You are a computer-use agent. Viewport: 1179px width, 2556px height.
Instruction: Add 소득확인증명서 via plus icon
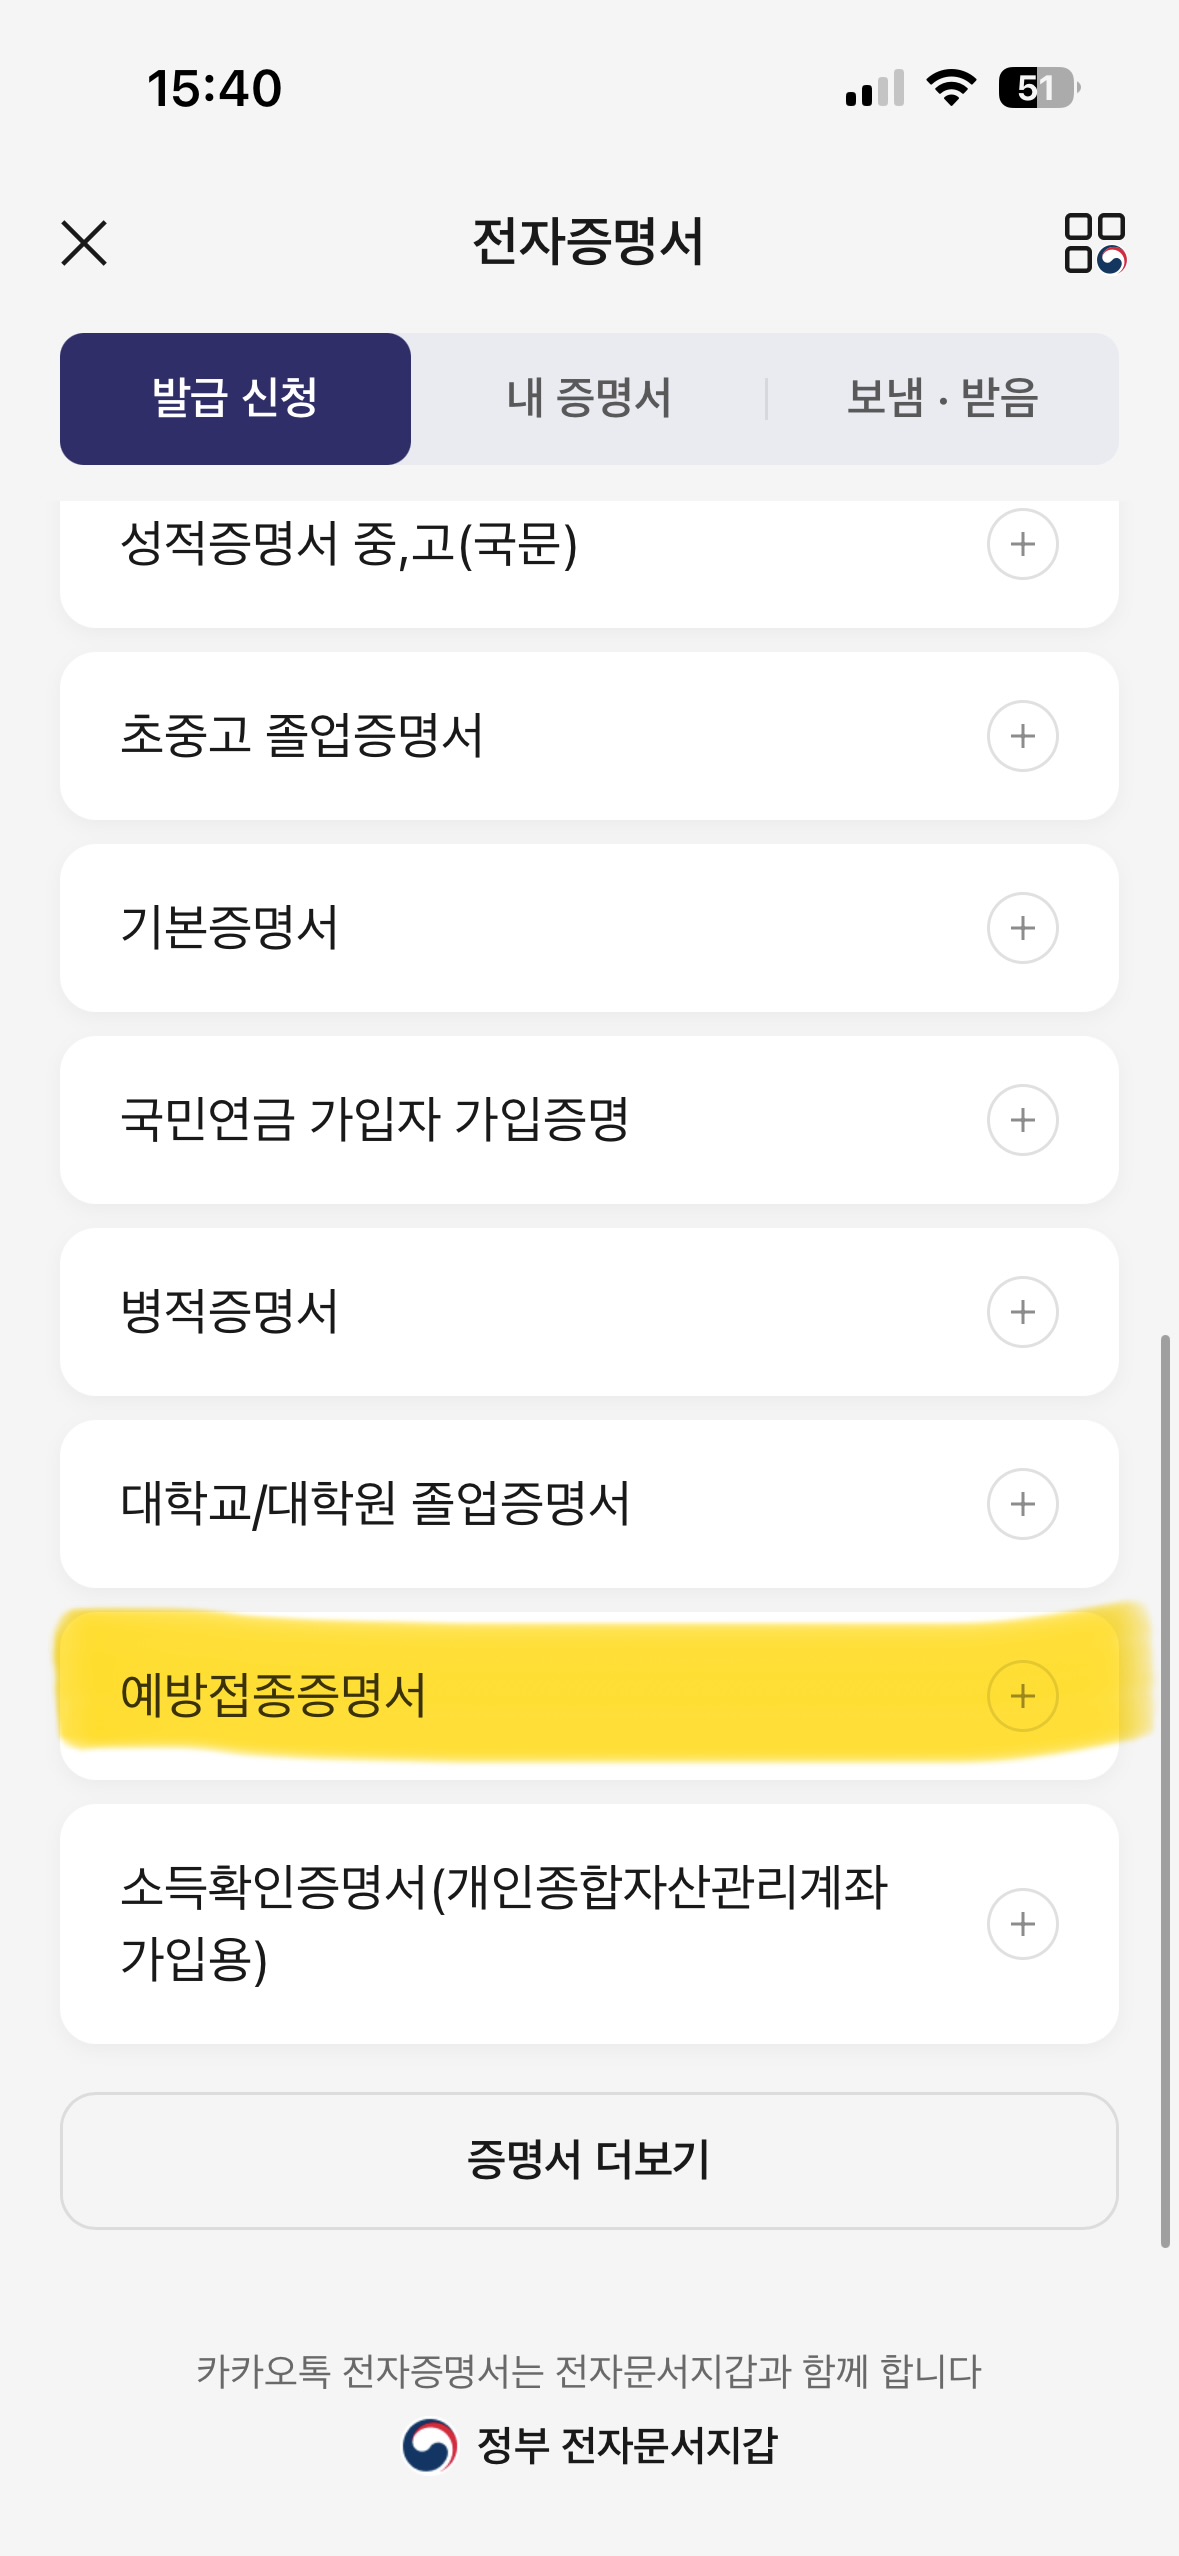1022,1925
